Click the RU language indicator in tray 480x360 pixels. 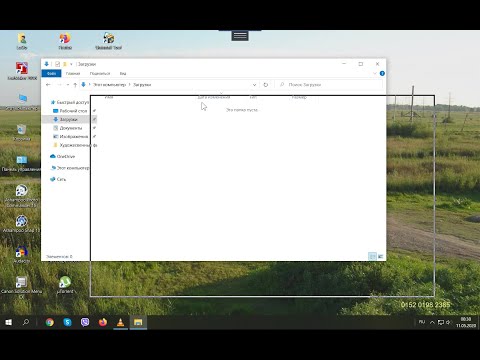coord(422,322)
